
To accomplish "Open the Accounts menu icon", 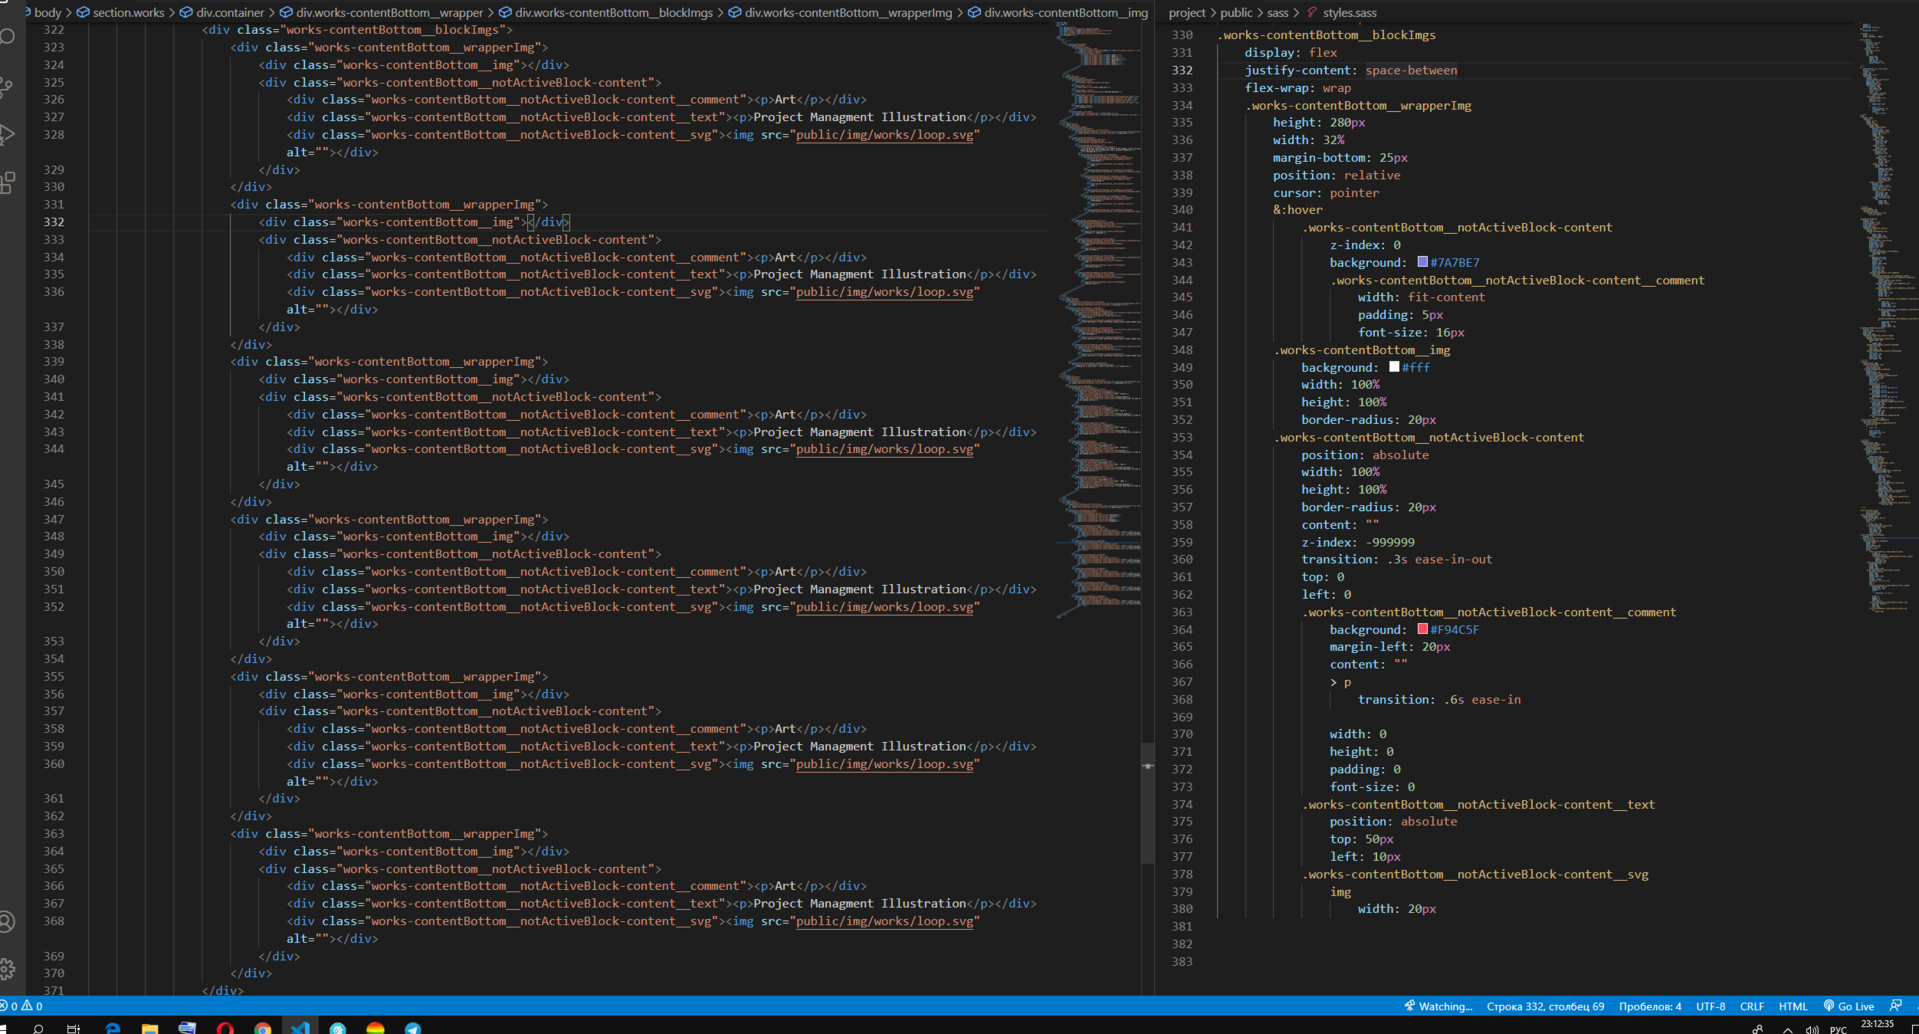I will [8, 921].
